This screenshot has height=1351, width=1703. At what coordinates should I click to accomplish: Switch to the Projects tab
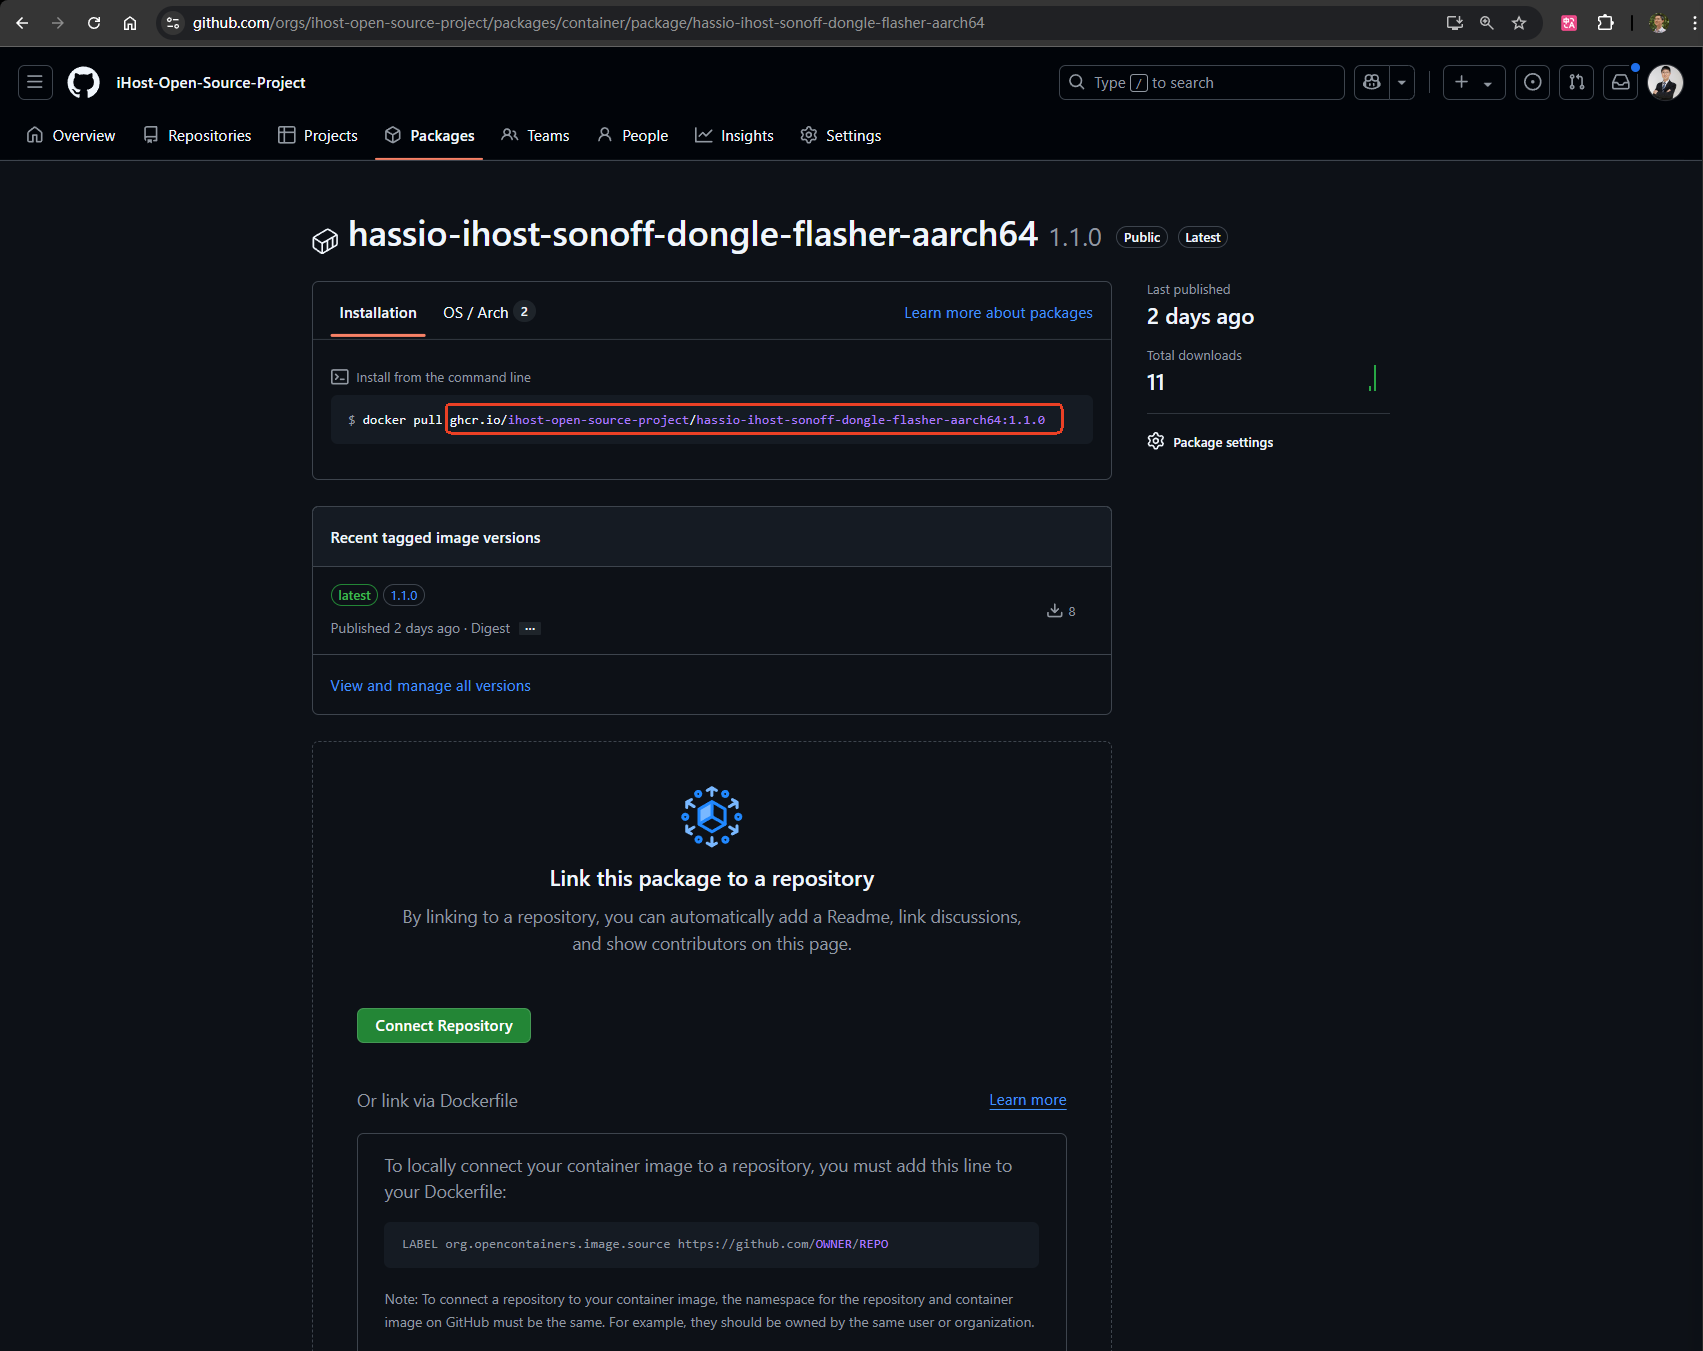318,135
